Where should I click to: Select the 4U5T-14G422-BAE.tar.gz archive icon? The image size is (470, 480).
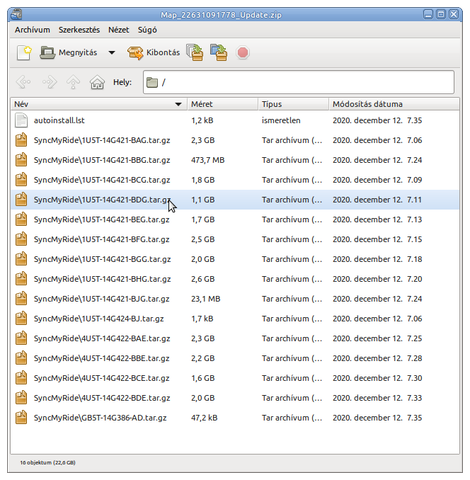point(21,338)
